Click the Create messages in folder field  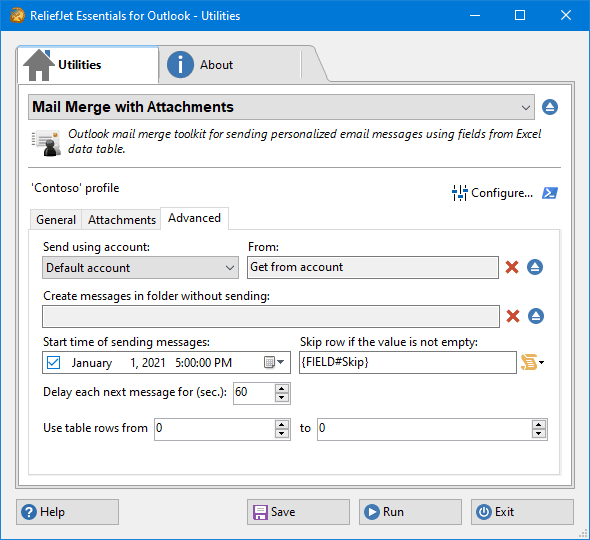pos(271,316)
